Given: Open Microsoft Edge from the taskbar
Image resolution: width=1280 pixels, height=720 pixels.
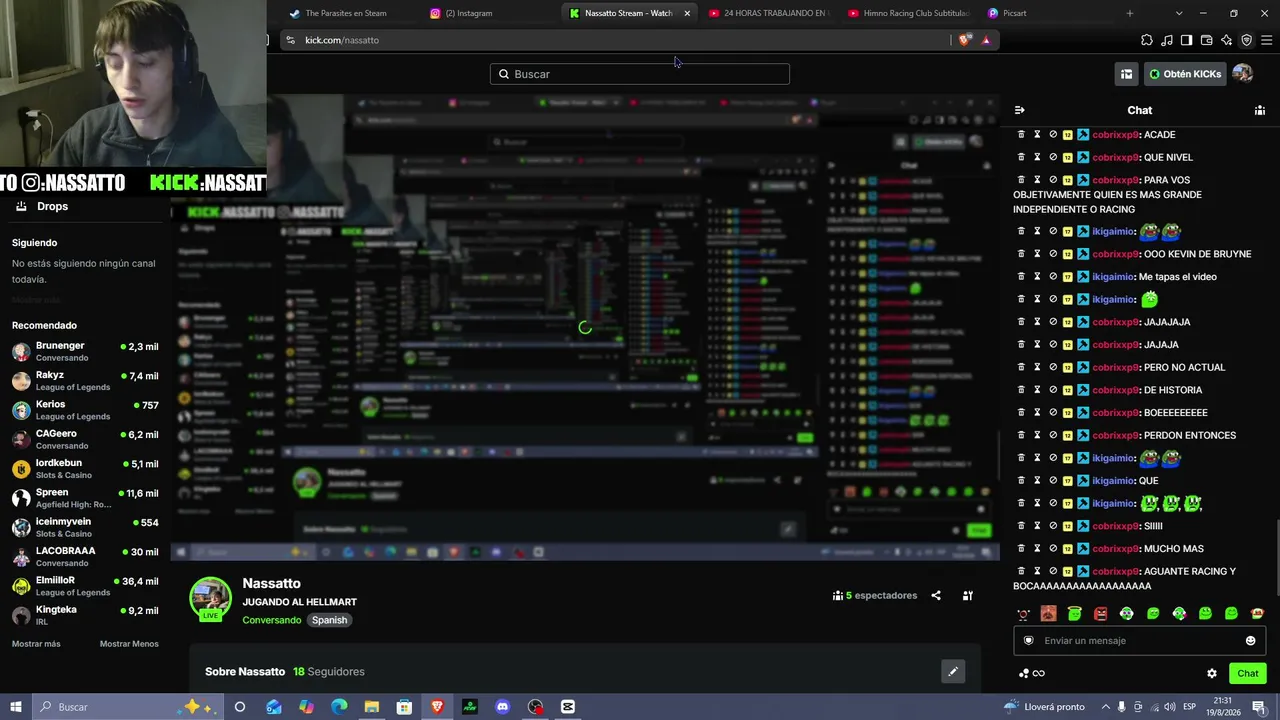Looking at the screenshot, I should coord(339,707).
